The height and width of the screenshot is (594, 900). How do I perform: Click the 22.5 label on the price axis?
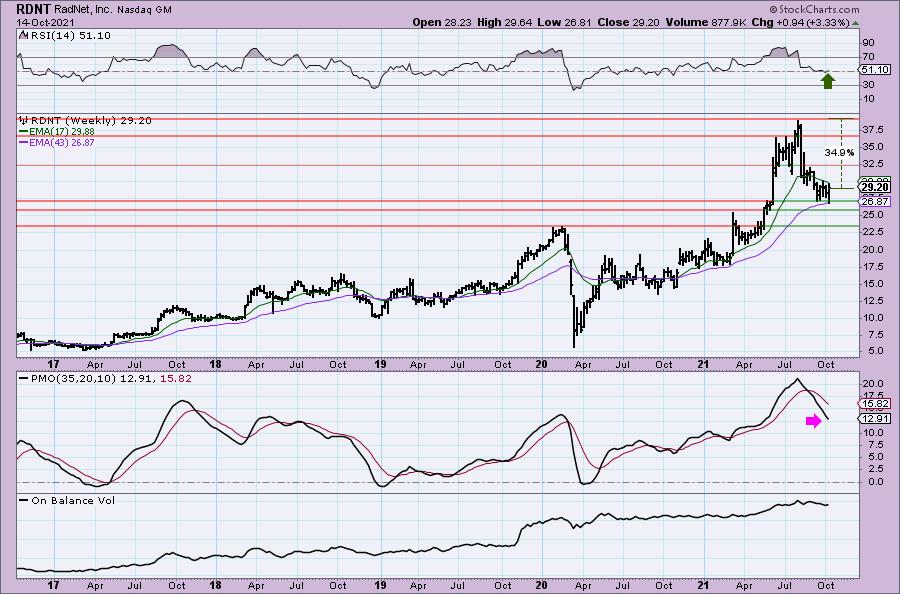click(872, 232)
